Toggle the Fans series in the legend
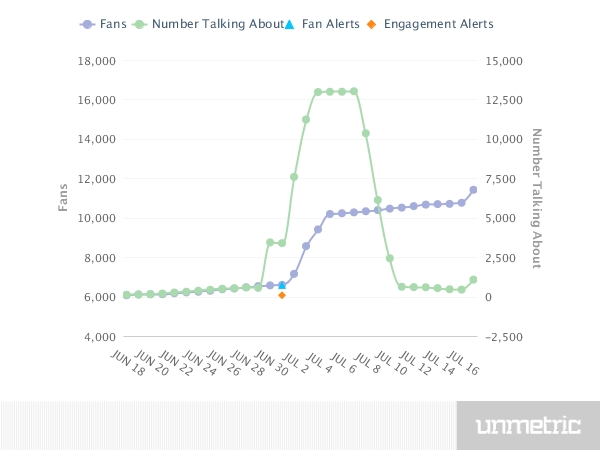Viewport: 600px width, 450px height. 112,23
